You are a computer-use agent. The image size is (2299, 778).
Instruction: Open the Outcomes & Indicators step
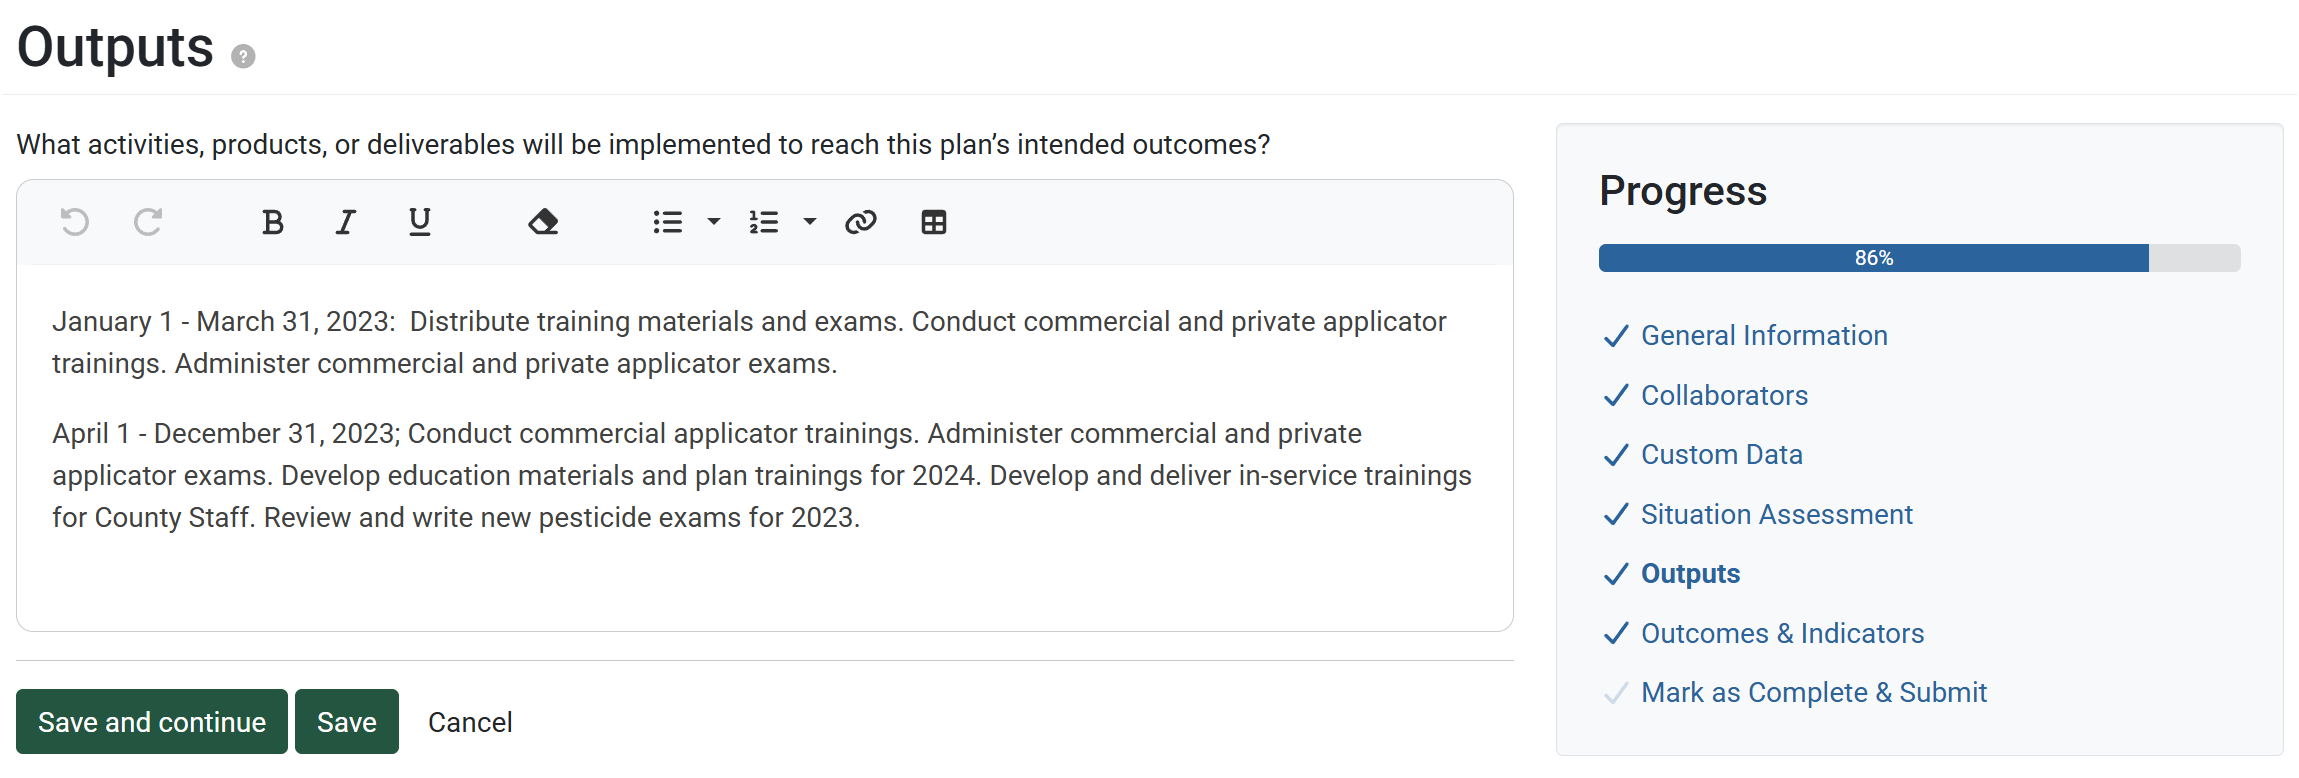[x=1782, y=634]
